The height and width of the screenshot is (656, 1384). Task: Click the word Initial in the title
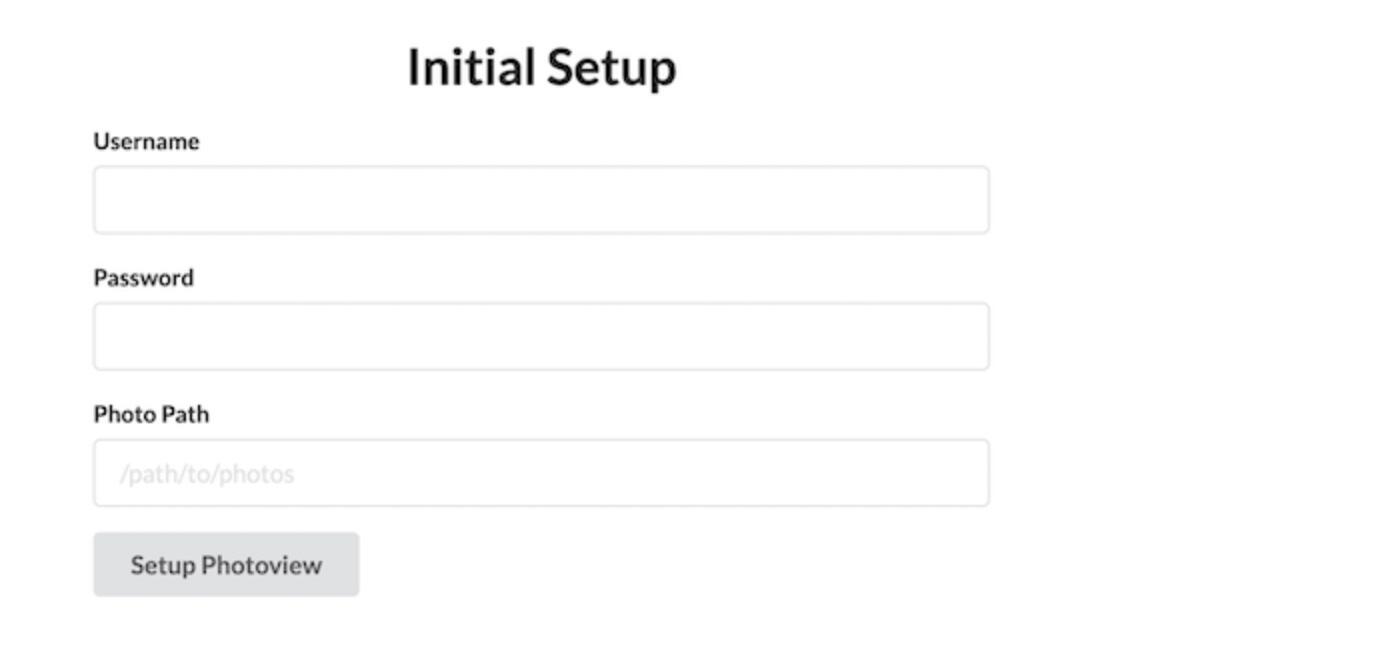click(471, 68)
